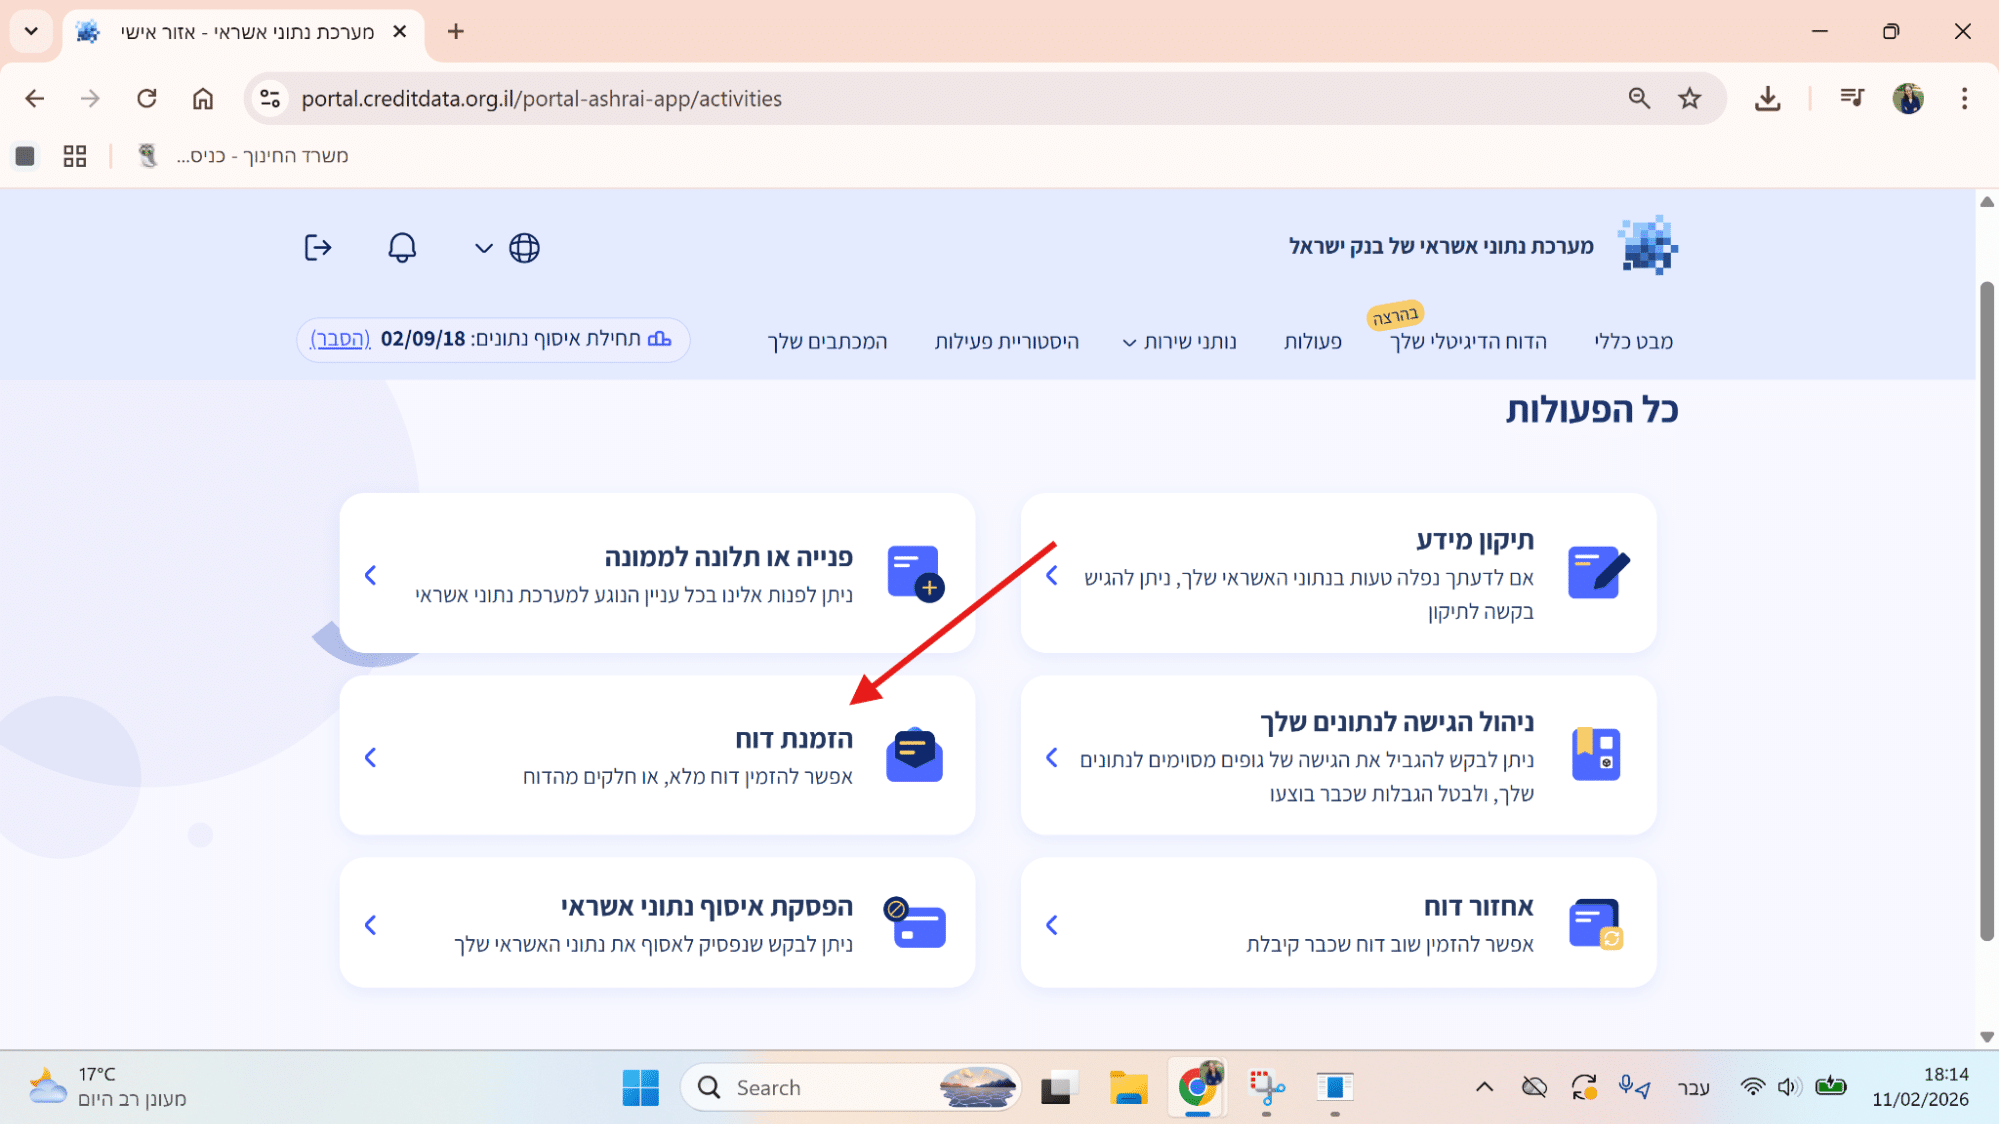Click the פנייה או תלונה לממונה icon

click(x=914, y=572)
